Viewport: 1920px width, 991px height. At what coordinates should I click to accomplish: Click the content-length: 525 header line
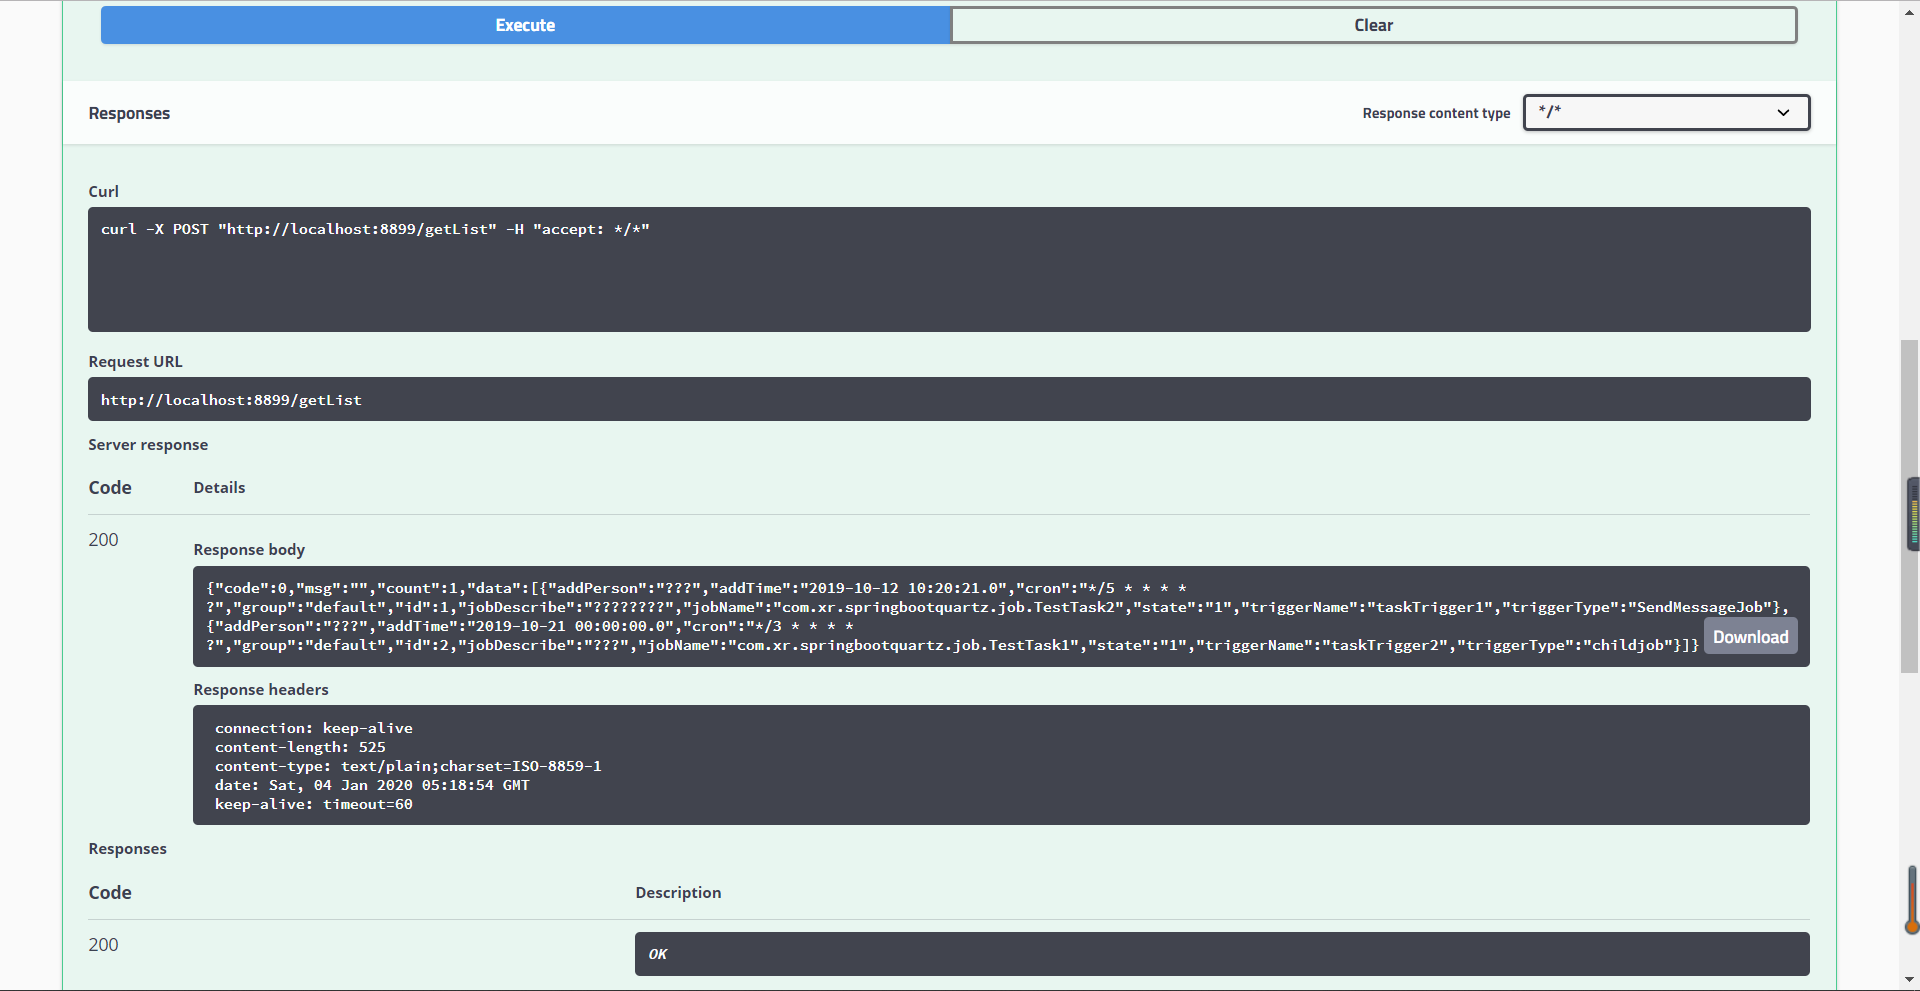(x=300, y=747)
